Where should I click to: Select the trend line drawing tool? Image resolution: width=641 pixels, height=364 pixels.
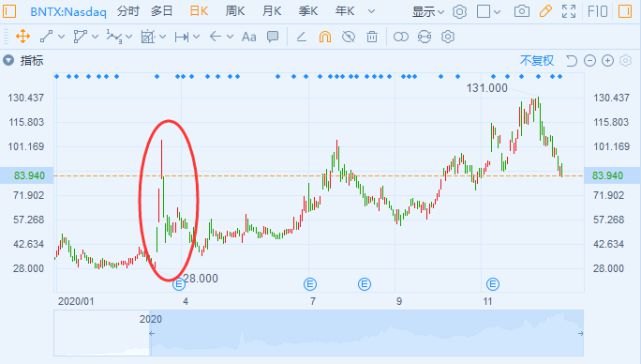[x=46, y=37]
